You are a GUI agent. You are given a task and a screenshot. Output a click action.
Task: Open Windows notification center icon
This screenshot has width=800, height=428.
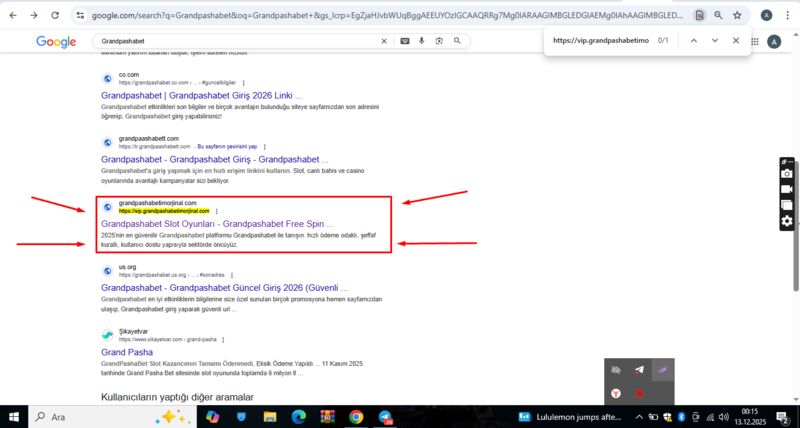pyautogui.click(x=782, y=417)
